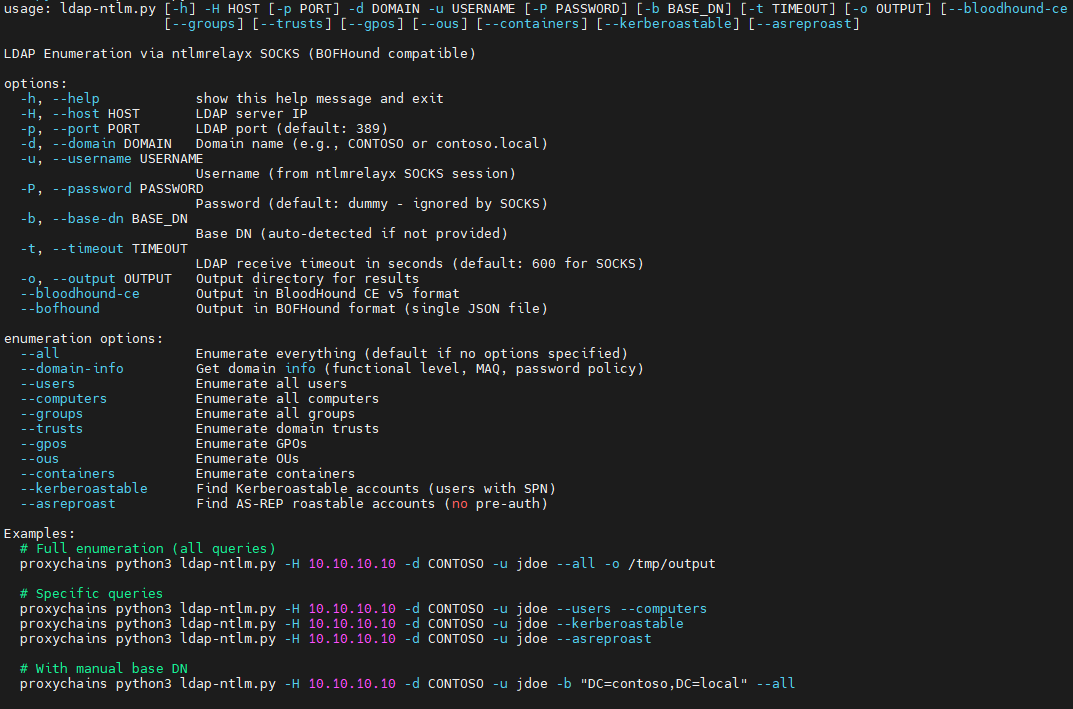Screen dimensions: 1073x709
Task: Click the '--bloodhound-ce' option in options list
Action: click(x=79, y=294)
